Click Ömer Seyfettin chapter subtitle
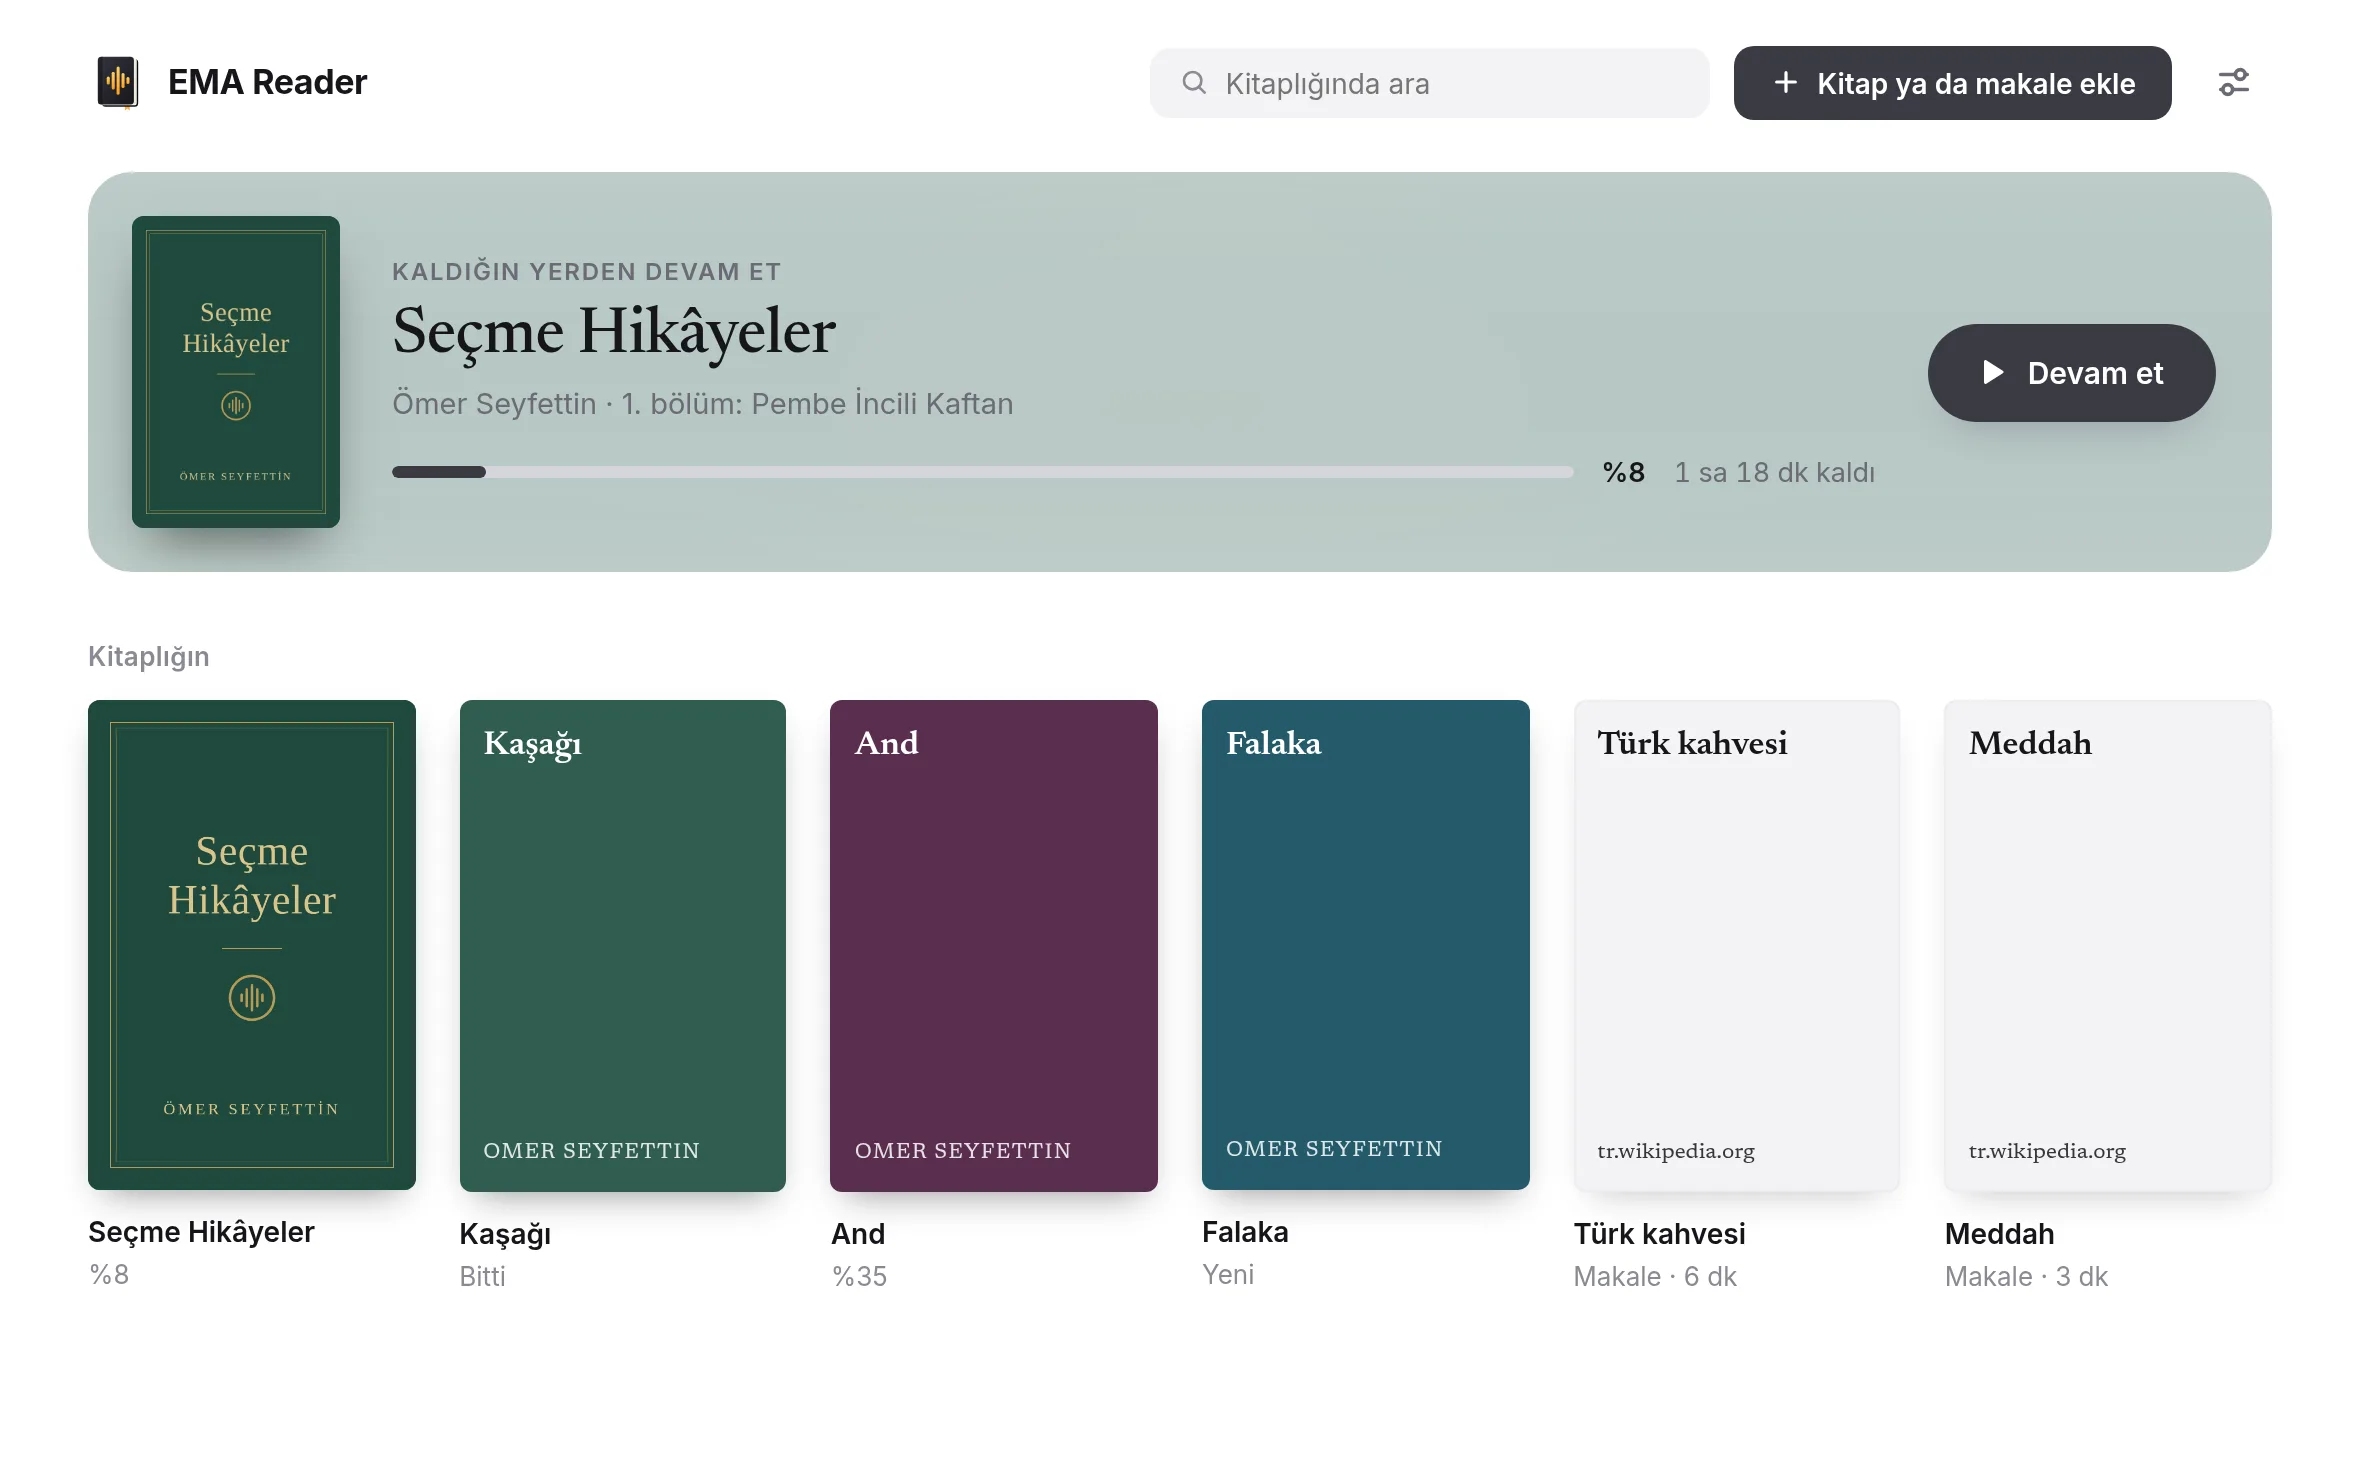Screen dimensions: 2360x1480 (x=702, y=404)
